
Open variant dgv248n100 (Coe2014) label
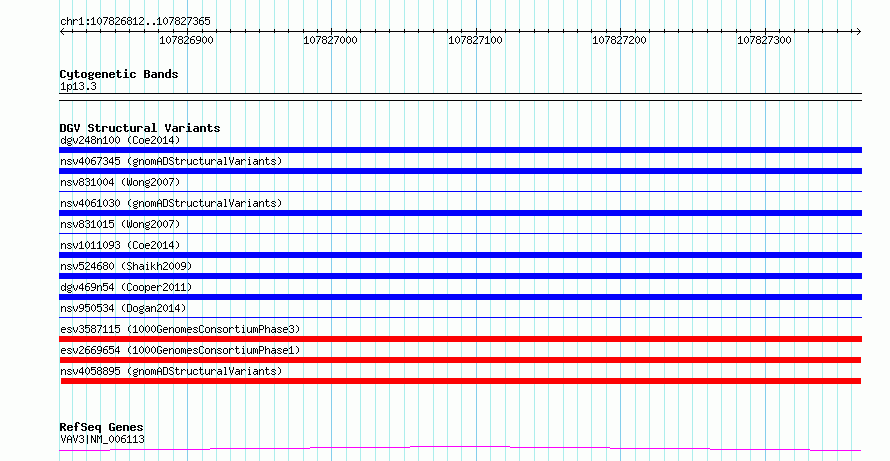pyautogui.click(x=120, y=140)
